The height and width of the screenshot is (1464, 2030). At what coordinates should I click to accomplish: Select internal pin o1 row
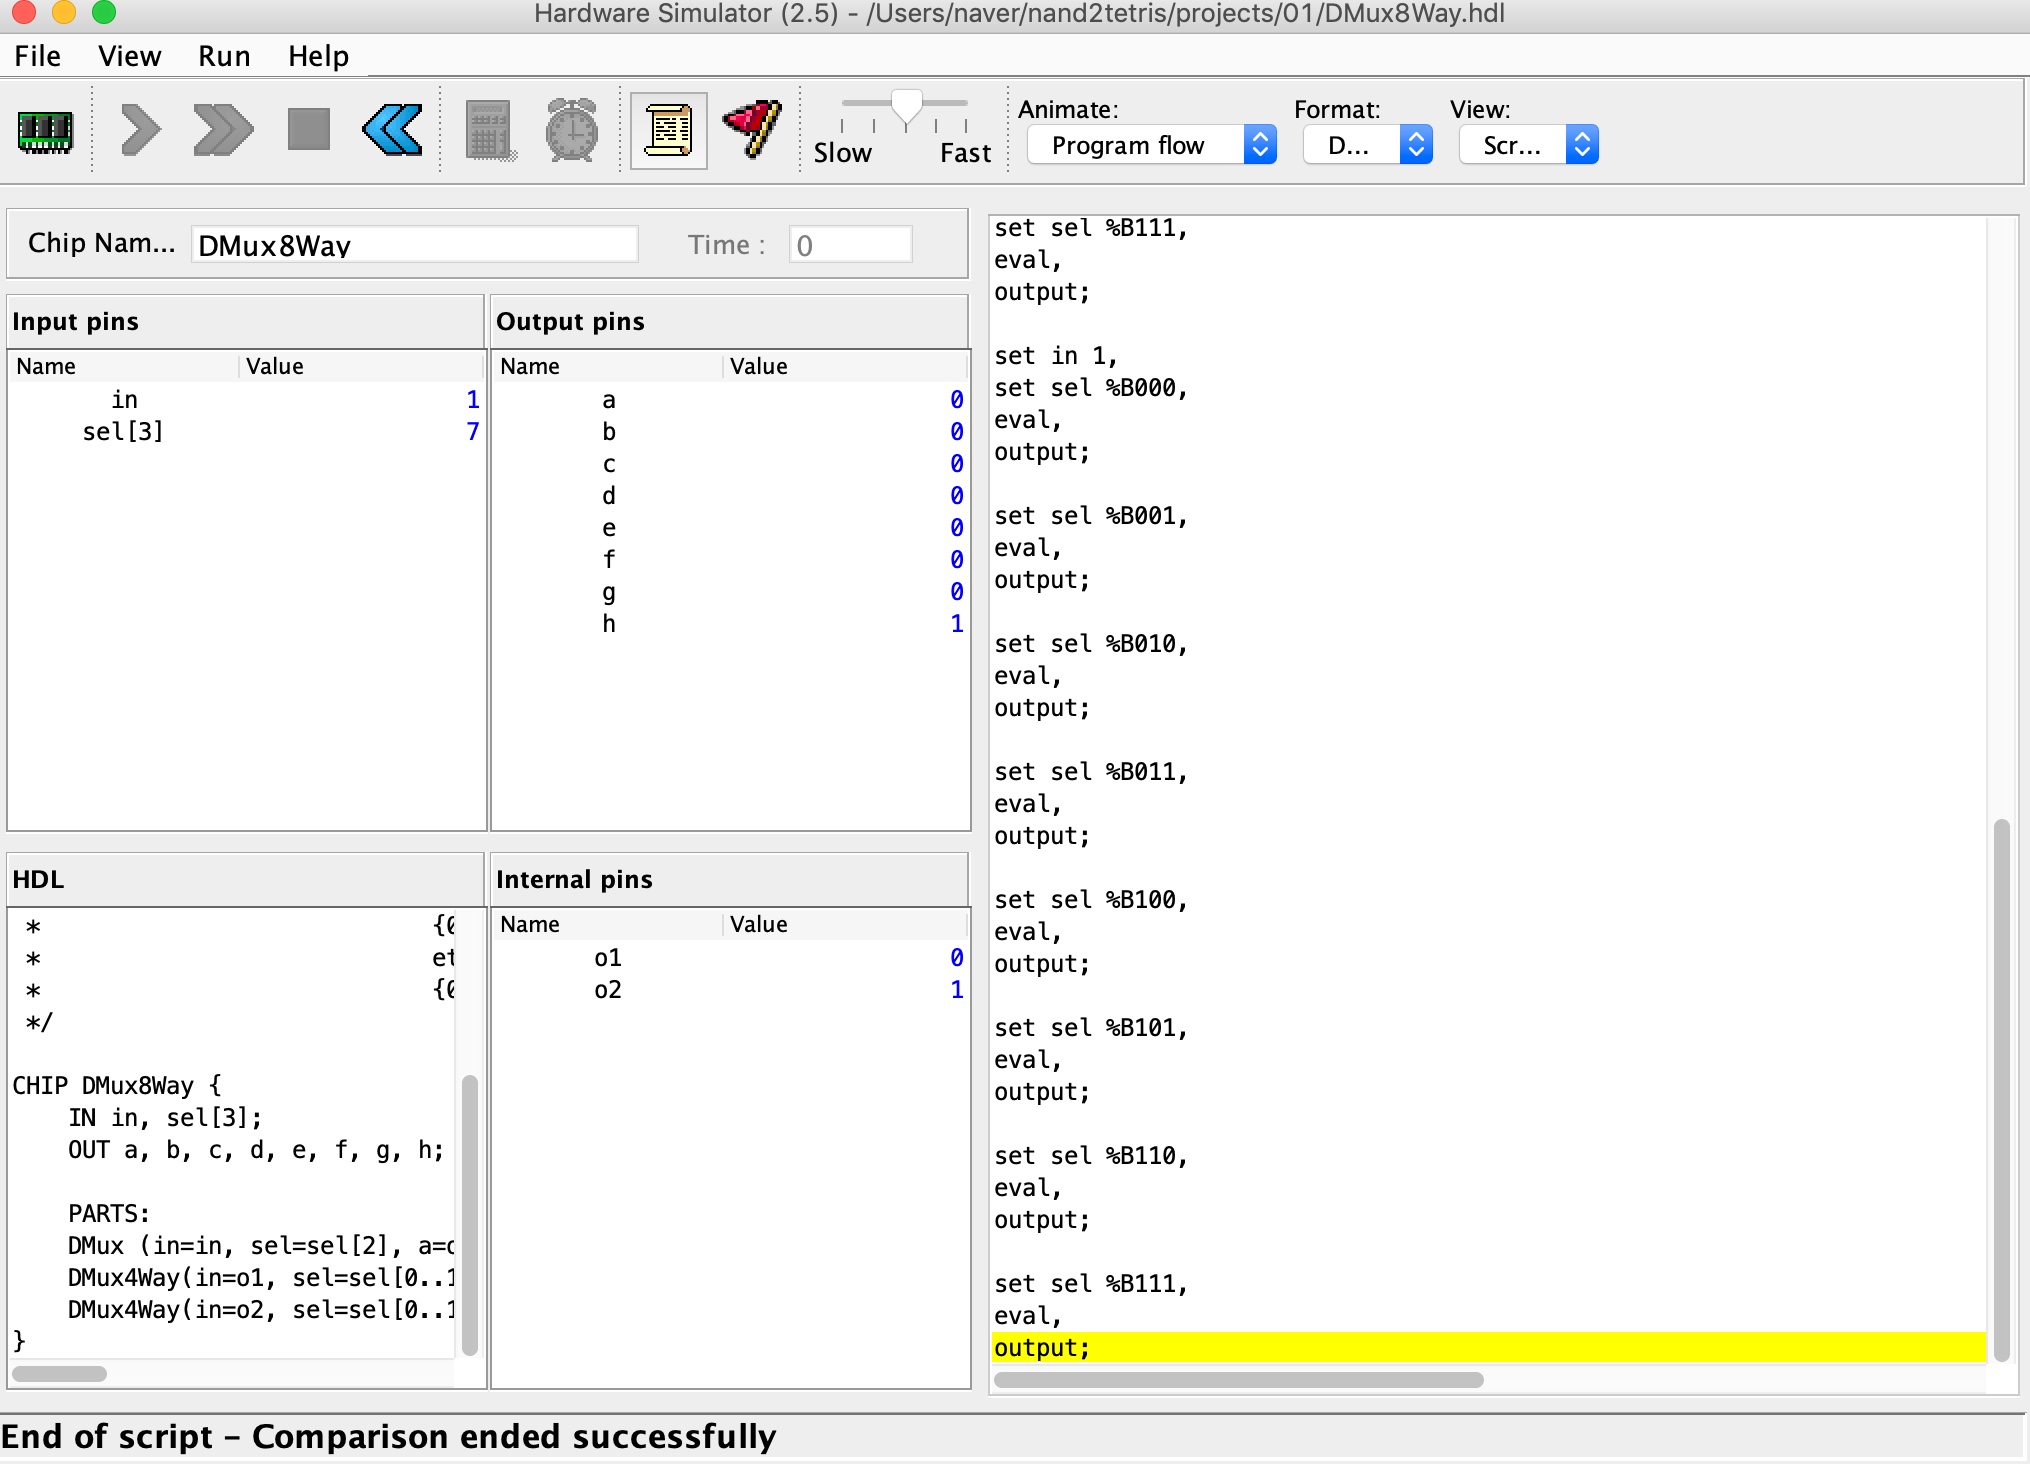click(731, 958)
